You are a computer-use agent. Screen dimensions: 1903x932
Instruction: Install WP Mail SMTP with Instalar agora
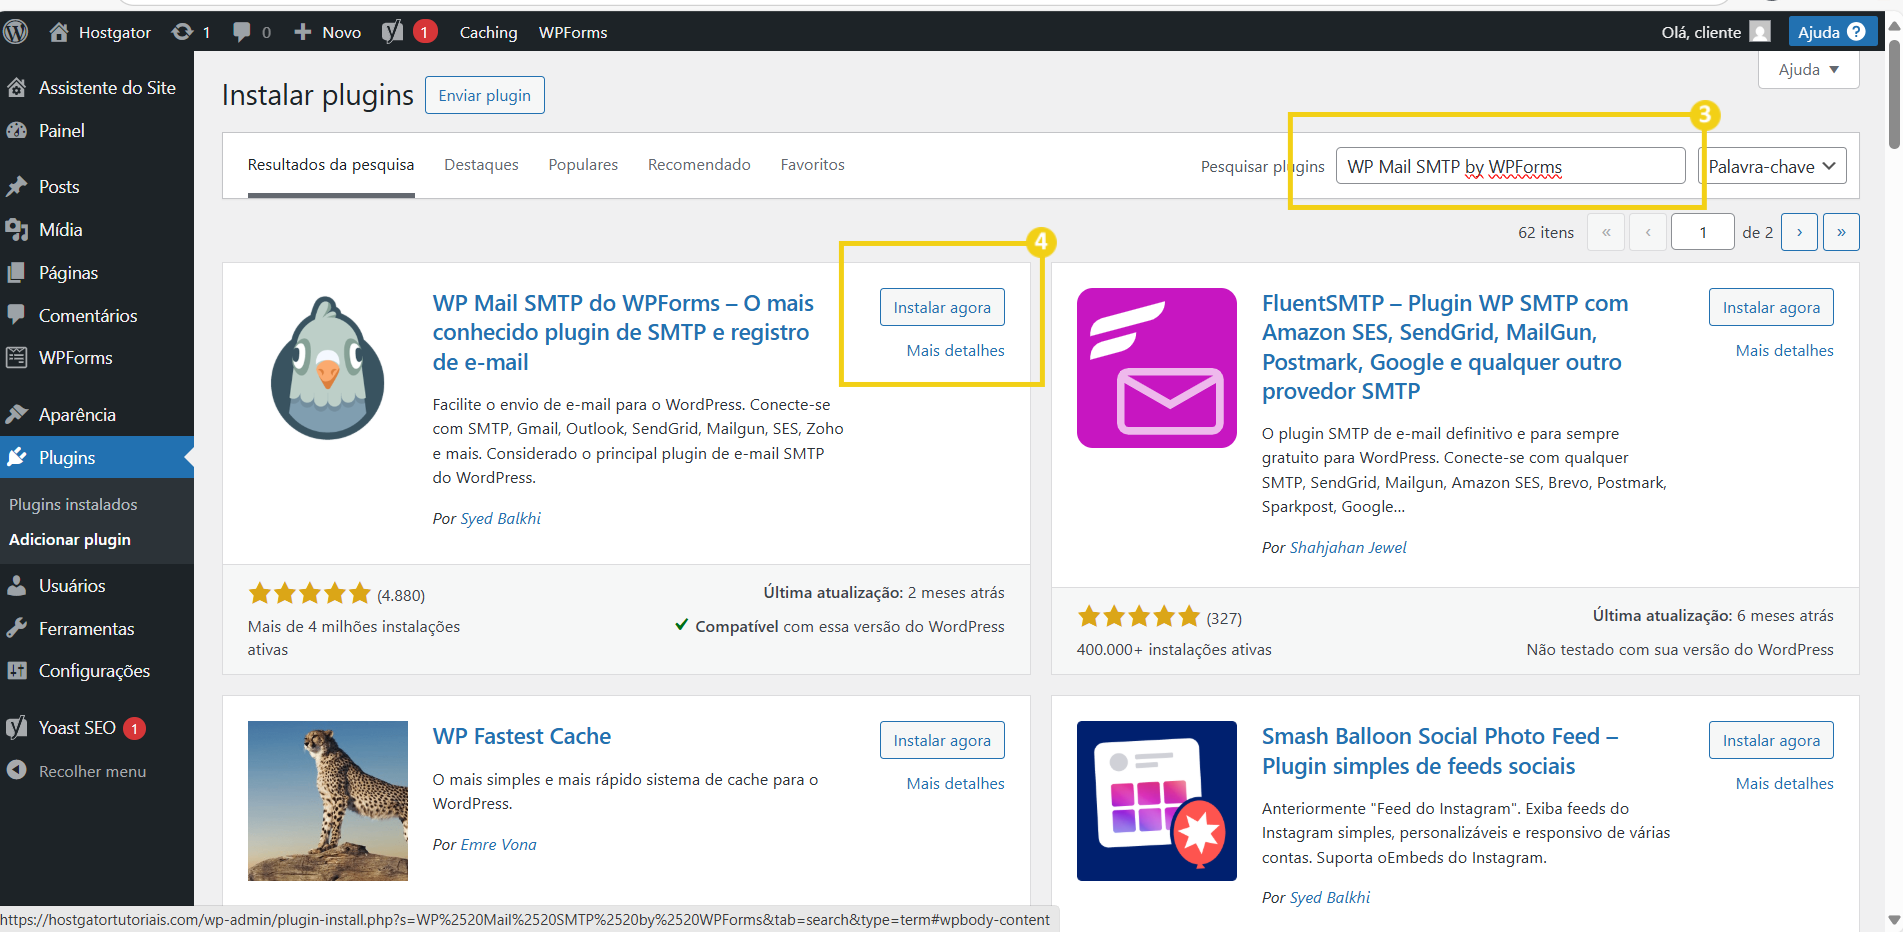pos(942,307)
